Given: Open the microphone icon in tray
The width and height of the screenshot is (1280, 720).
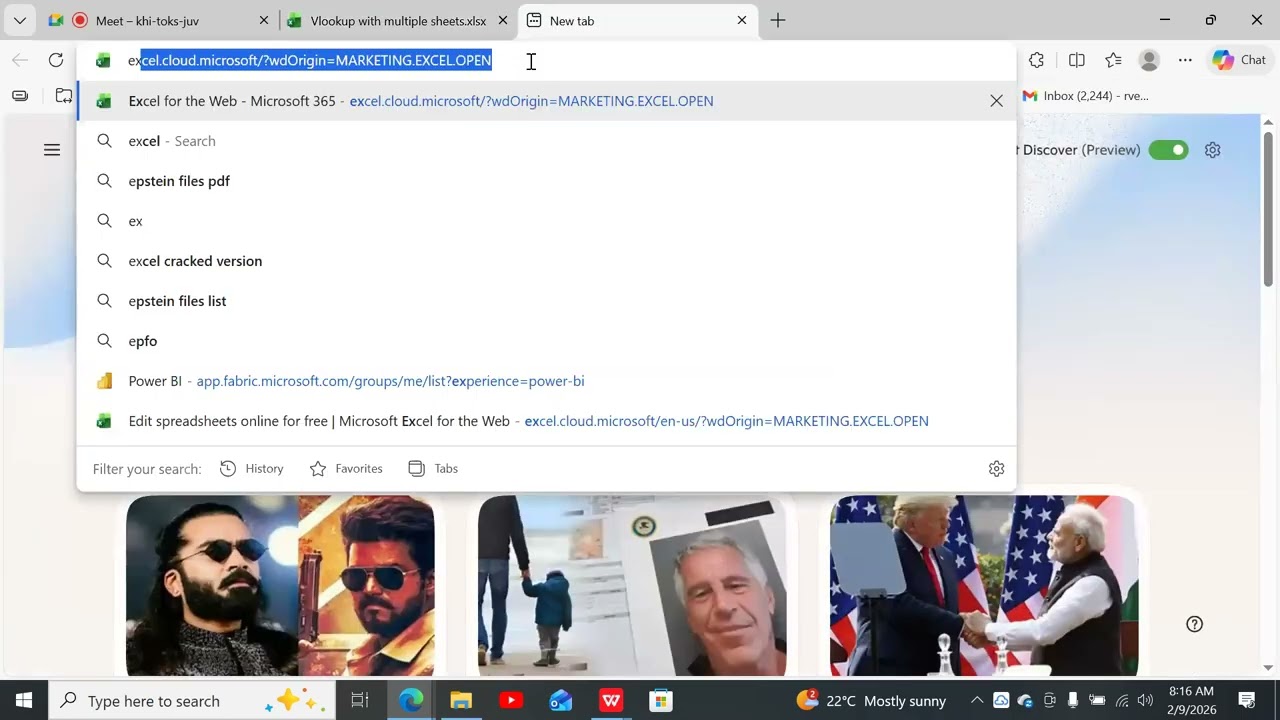Looking at the screenshot, I should click(x=1073, y=700).
